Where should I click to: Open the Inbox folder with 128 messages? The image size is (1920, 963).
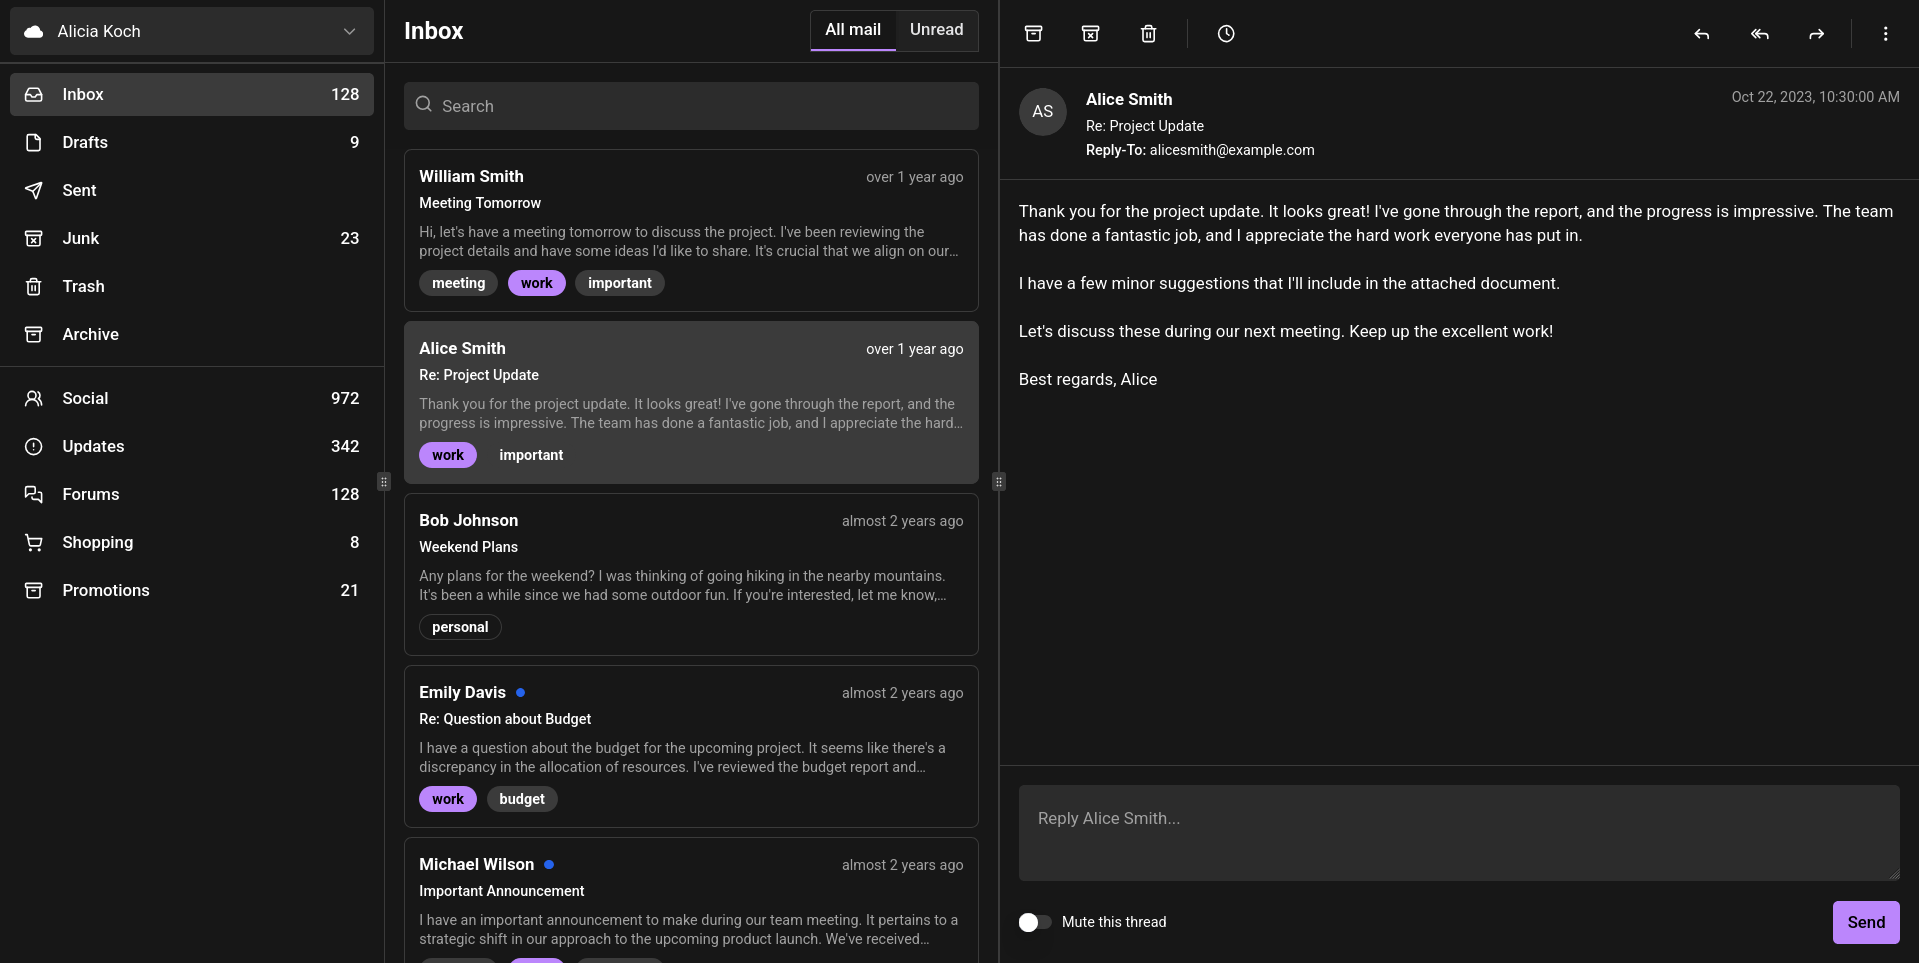[192, 94]
